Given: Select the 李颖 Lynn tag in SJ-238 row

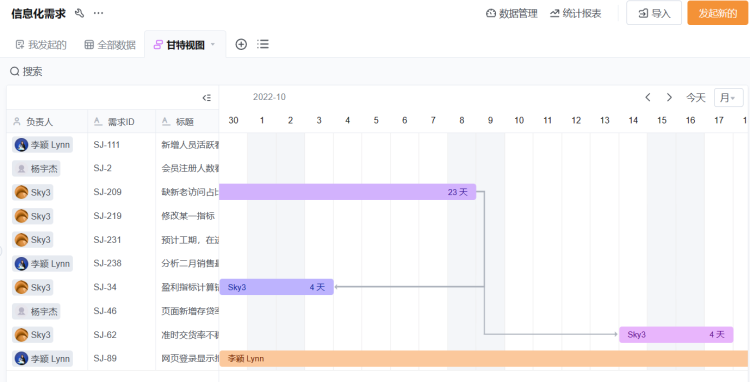Looking at the screenshot, I should click(x=43, y=263).
